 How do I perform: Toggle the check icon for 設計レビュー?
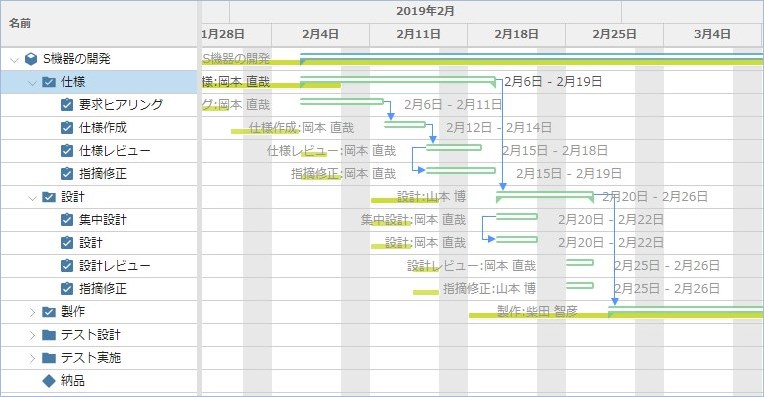(67, 265)
